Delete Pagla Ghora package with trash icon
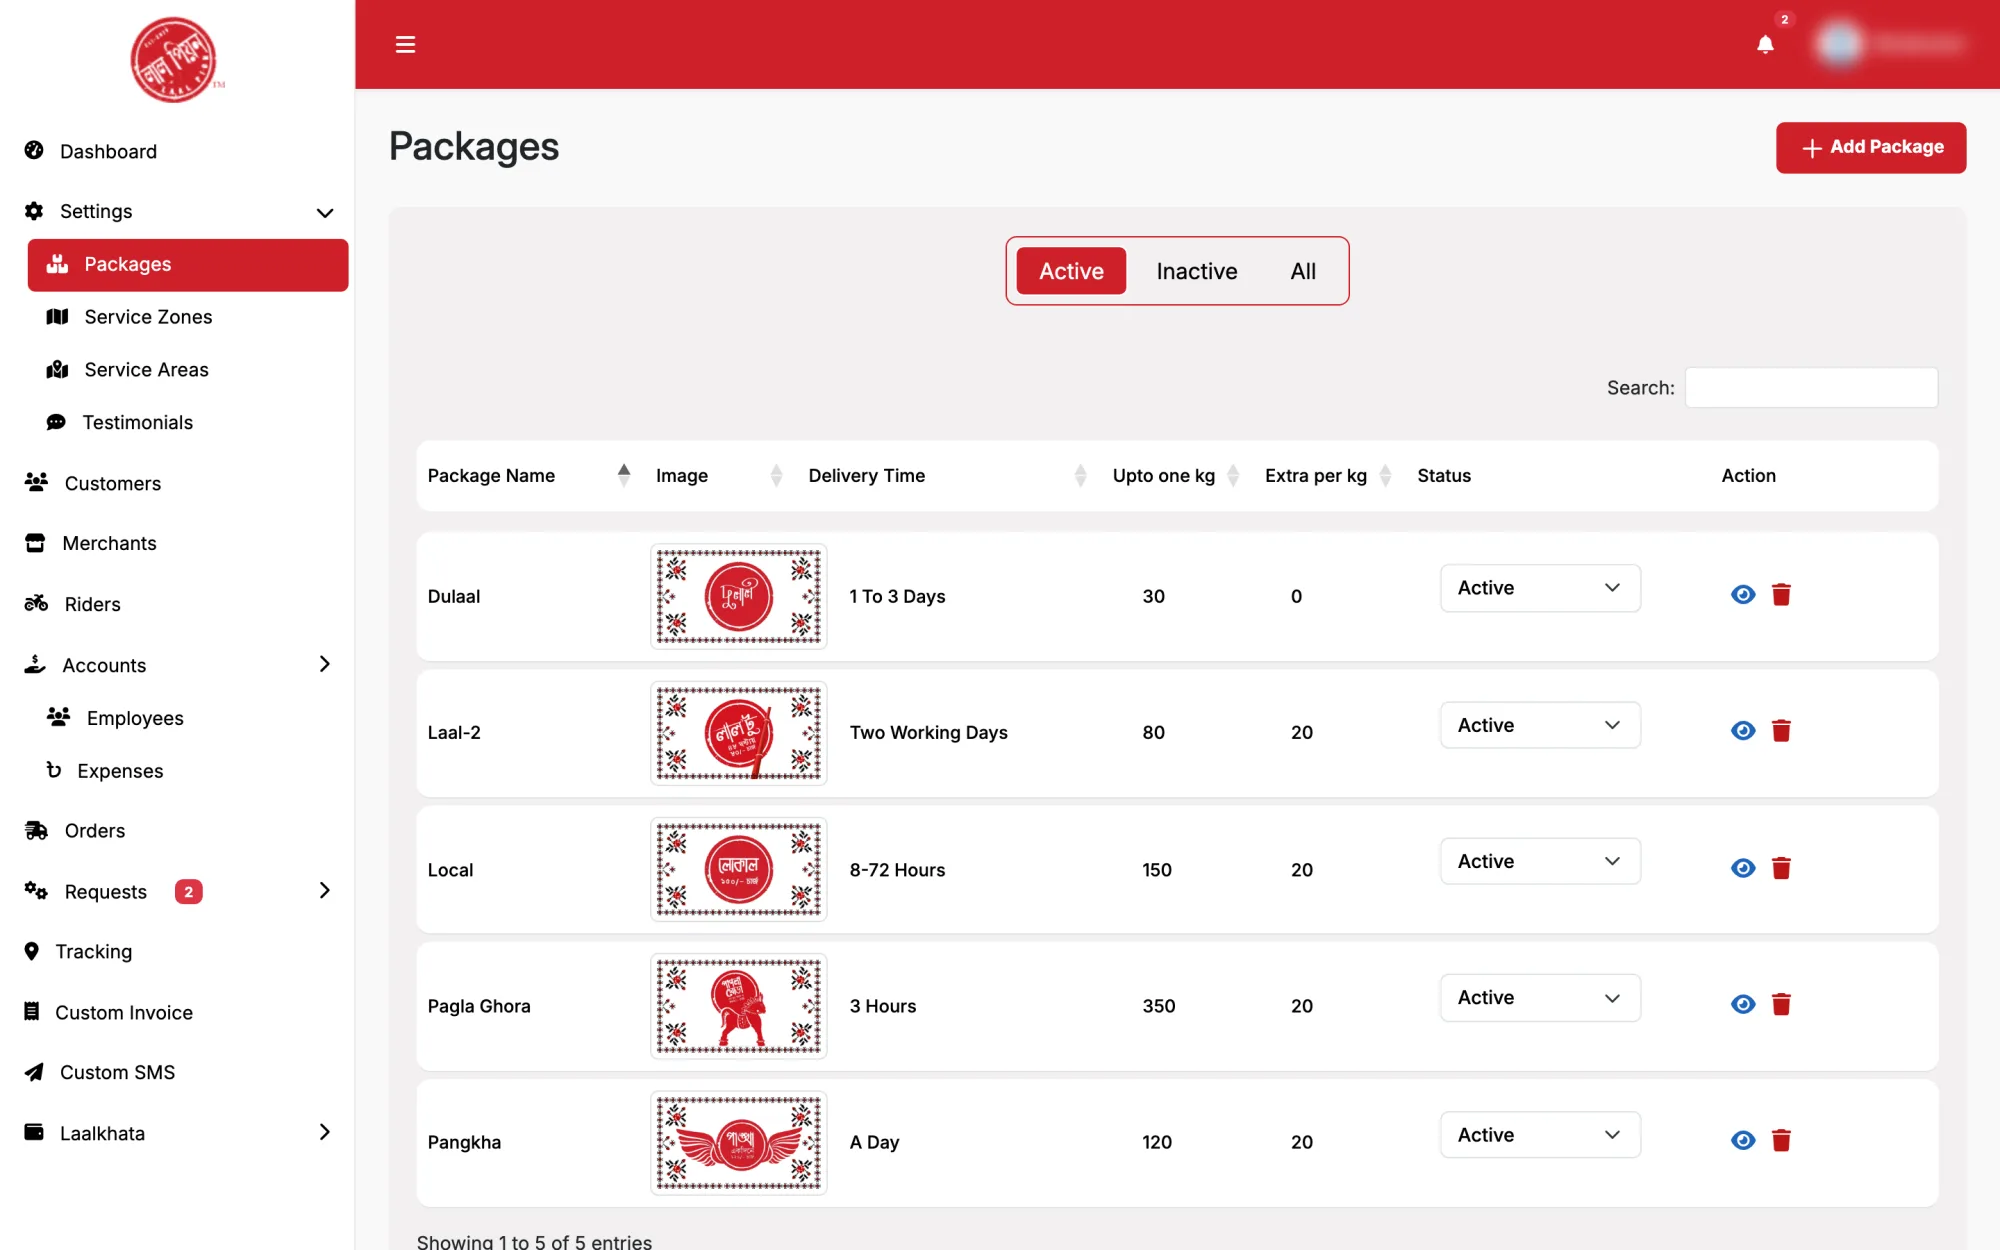The image size is (2000, 1250). click(x=1781, y=1004)
